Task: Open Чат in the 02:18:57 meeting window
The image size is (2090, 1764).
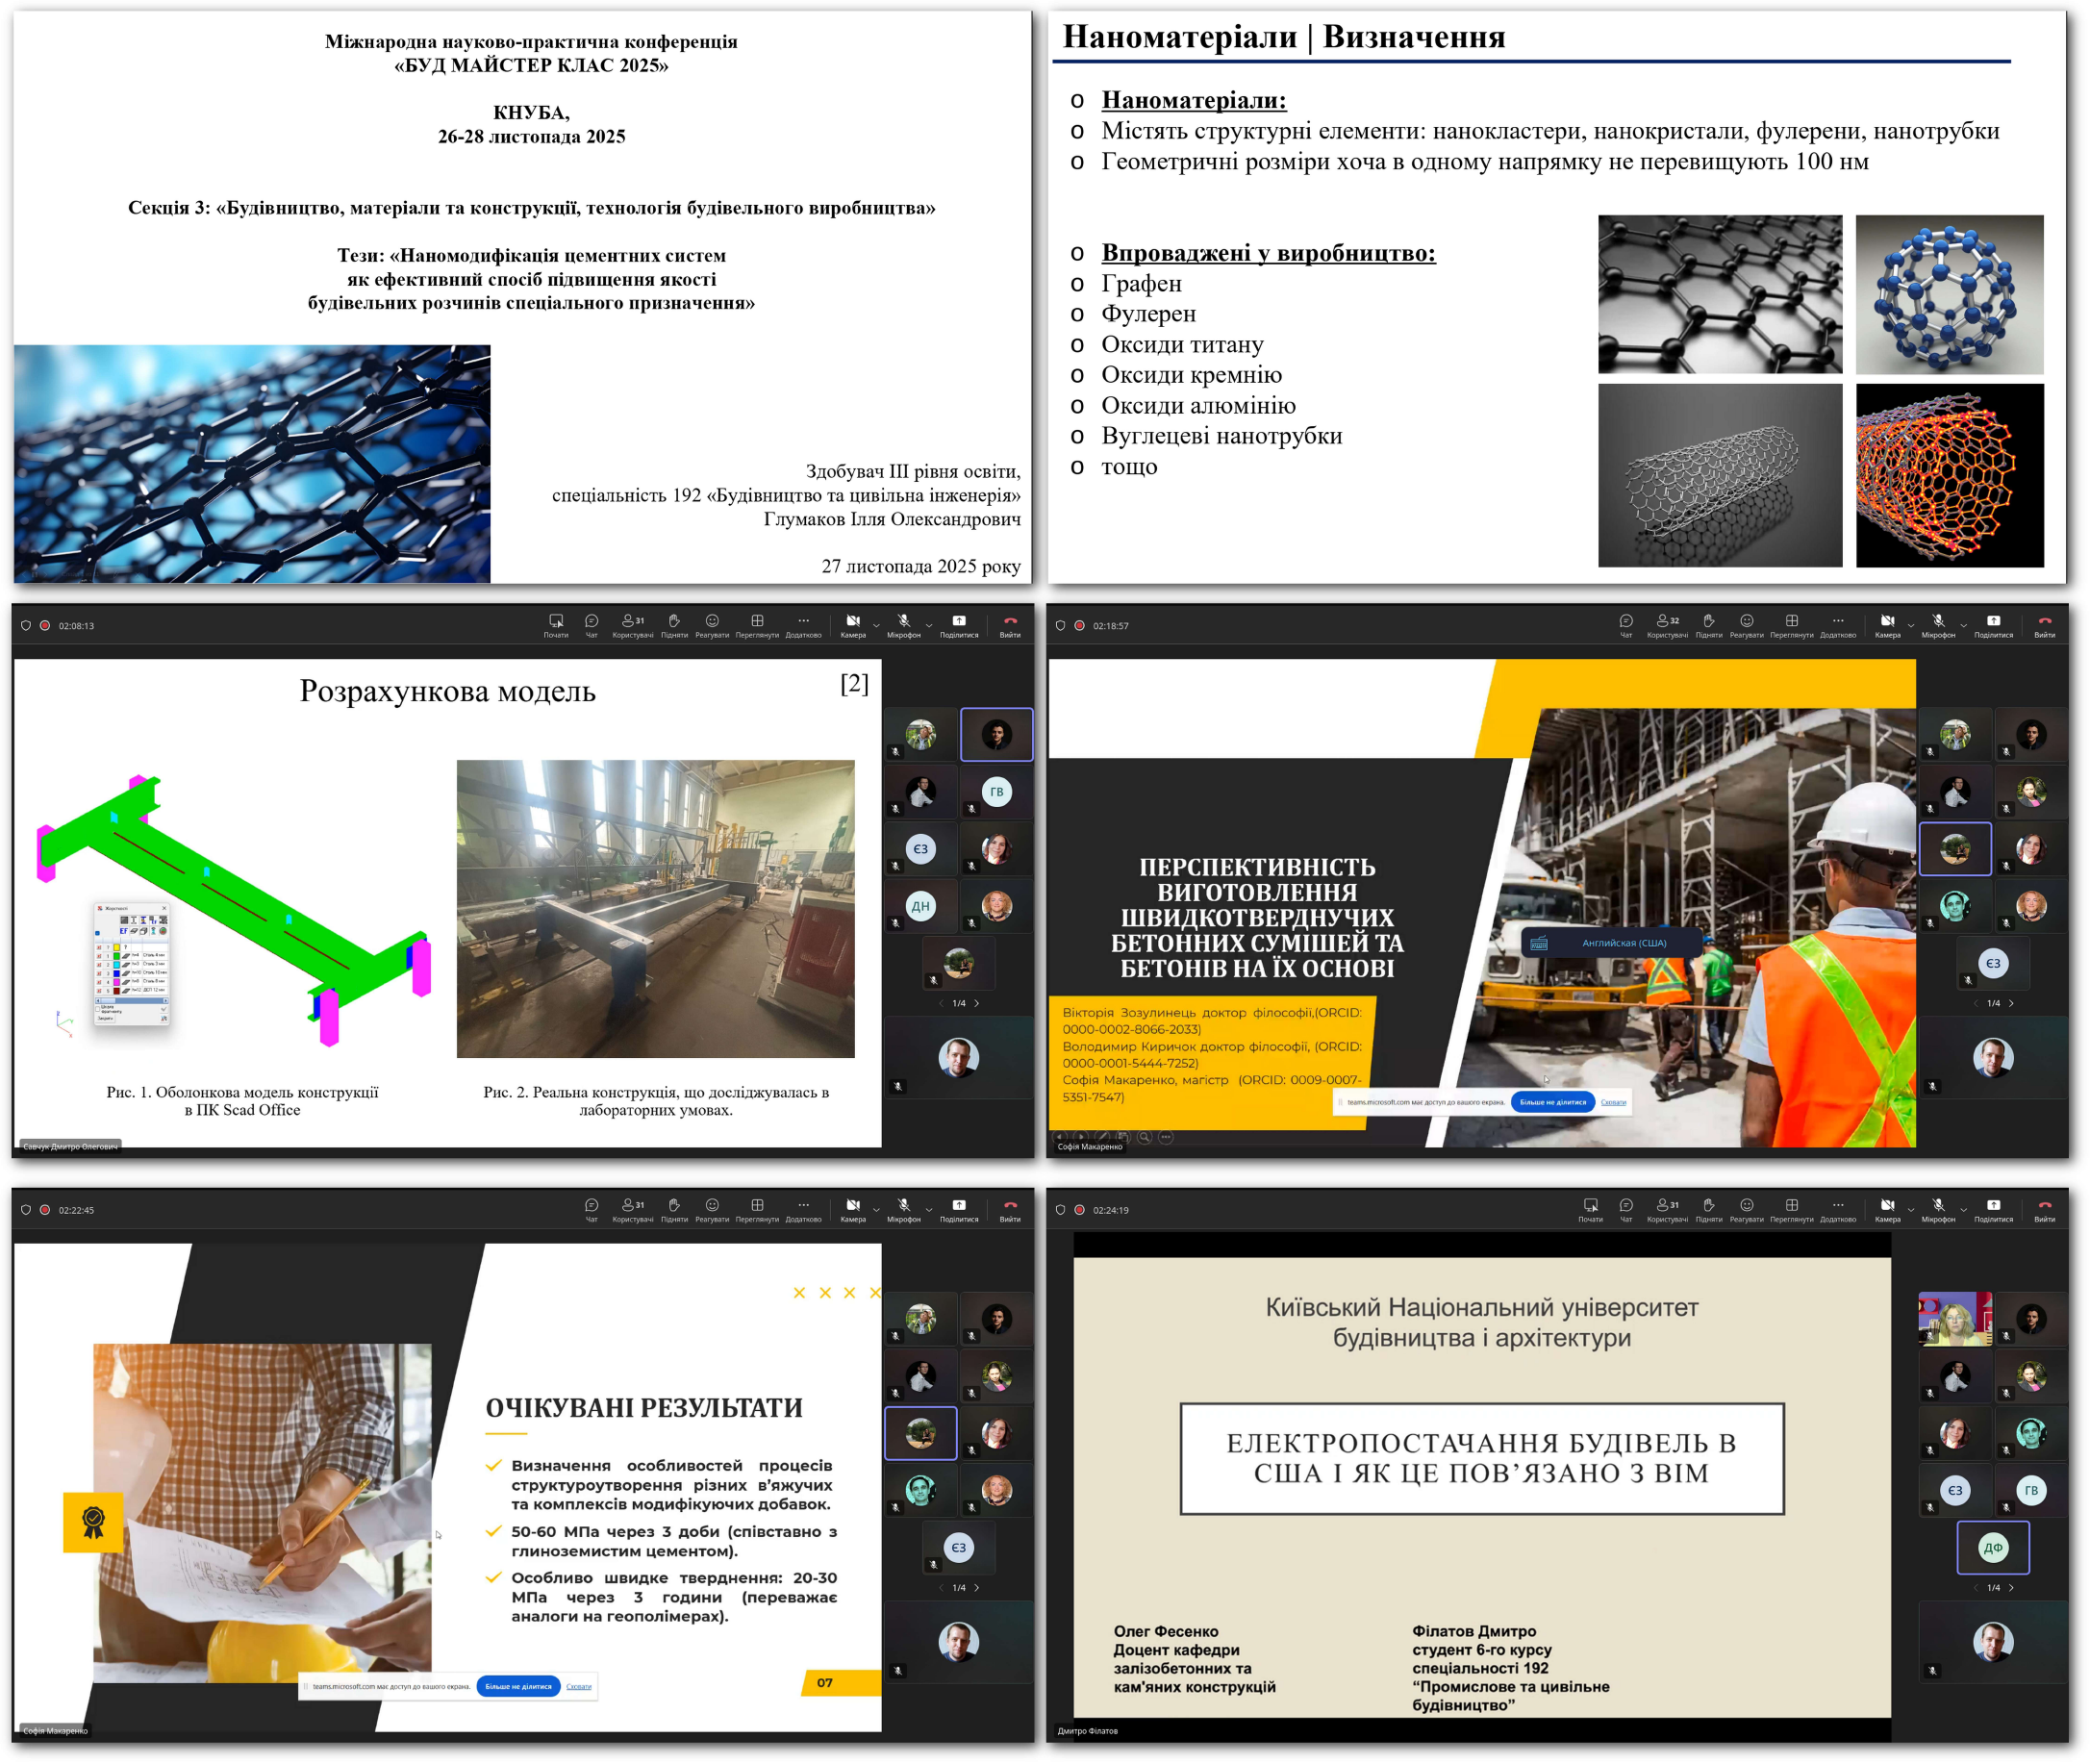Action: click(1626, 623)
